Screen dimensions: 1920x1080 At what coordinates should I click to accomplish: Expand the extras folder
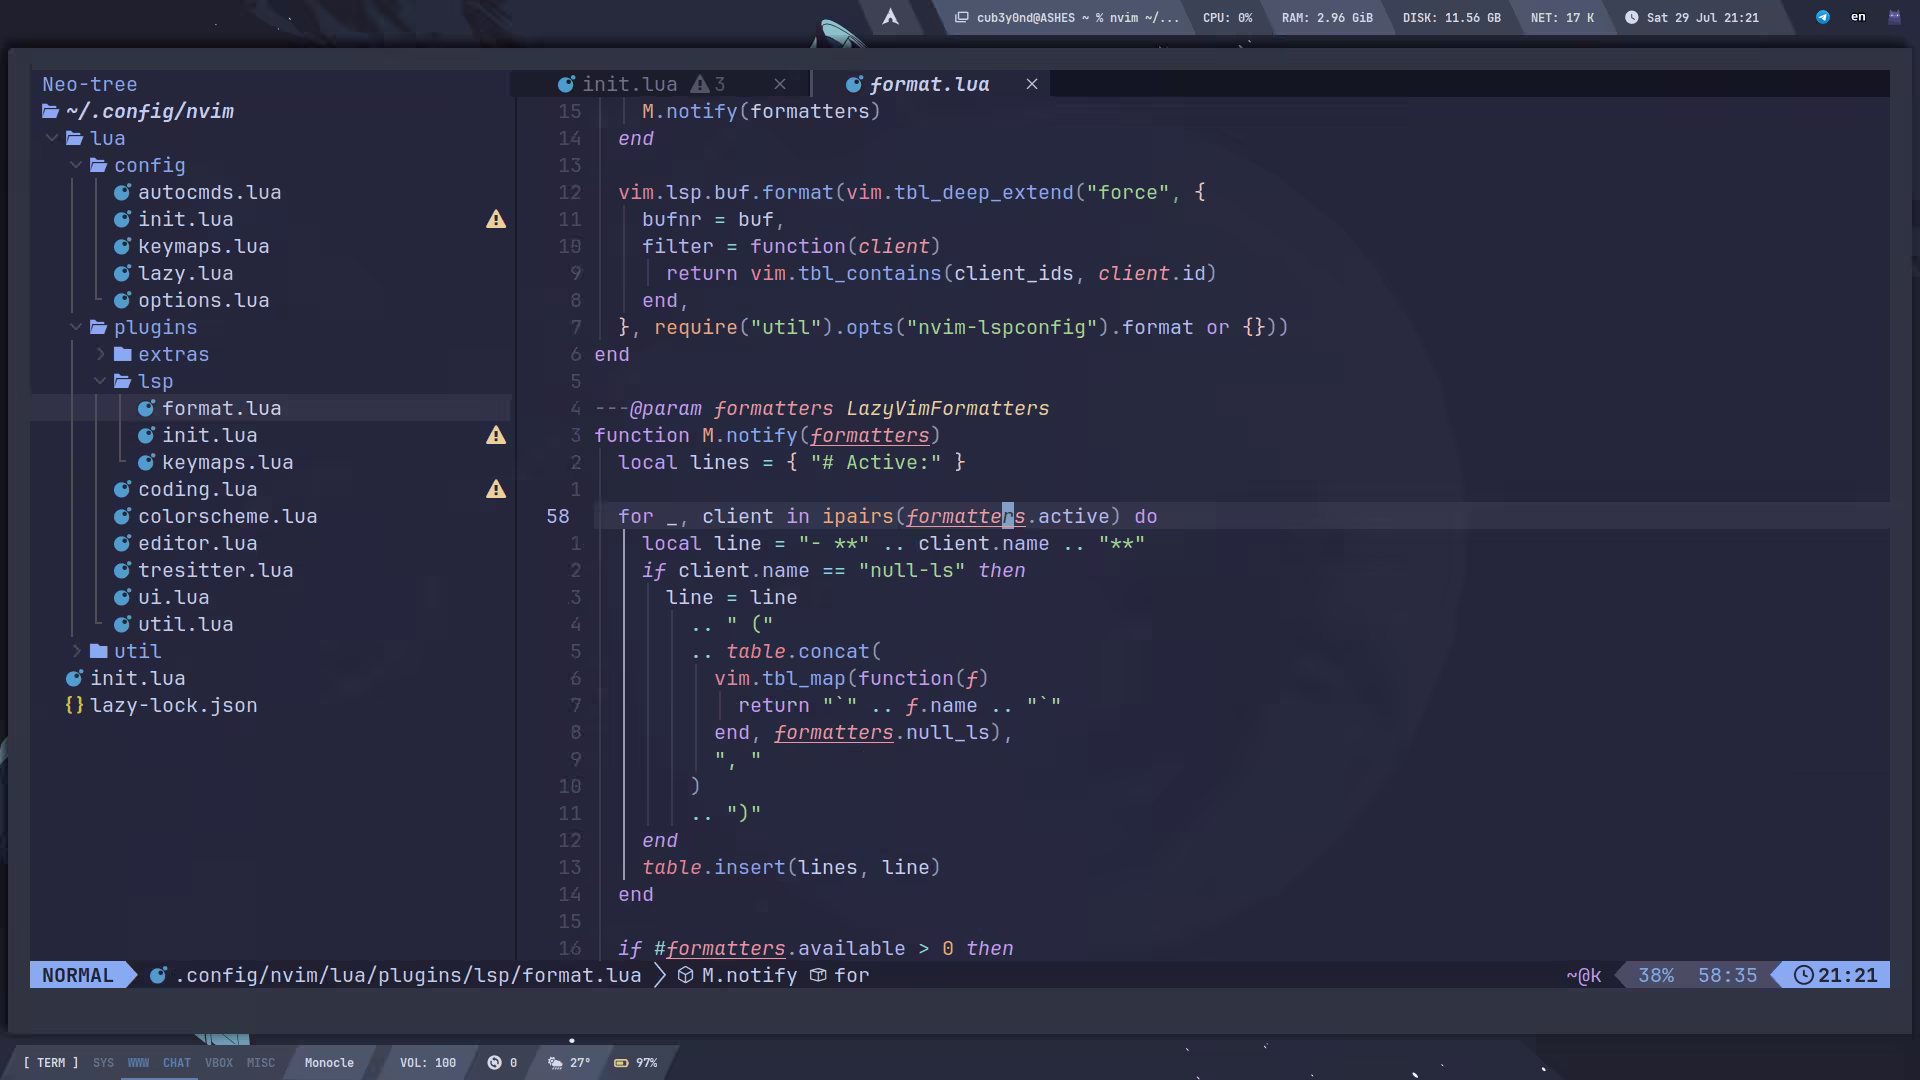tap(100, 354)
